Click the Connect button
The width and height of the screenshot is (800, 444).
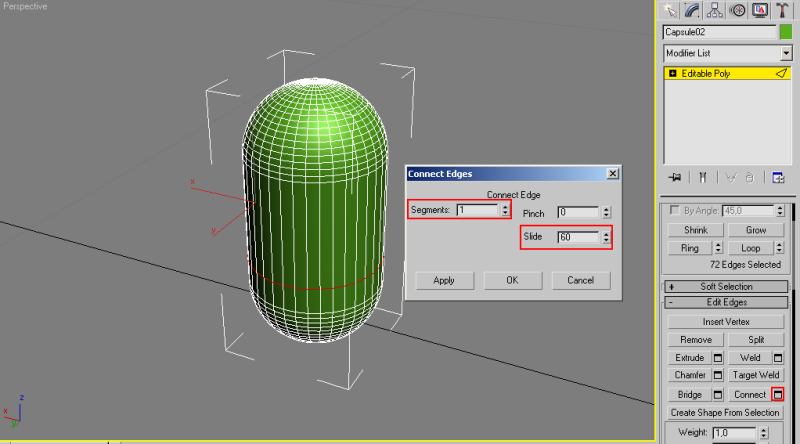pos(750,394)
